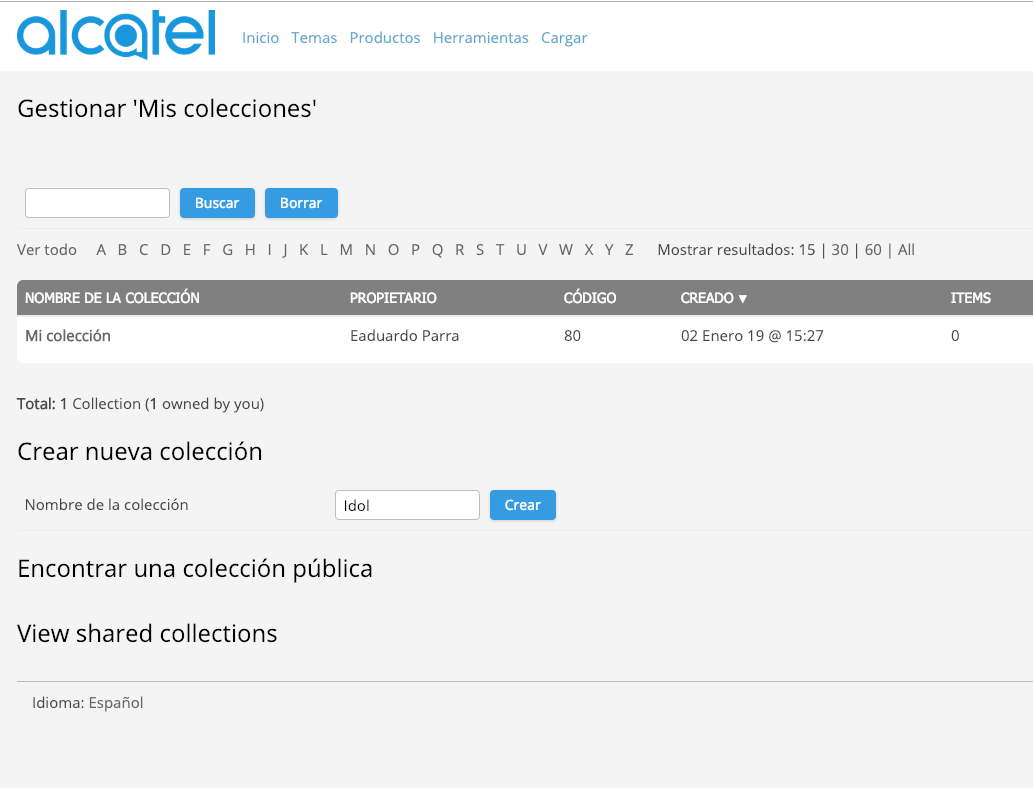Show 30 results per page

click(840, 250)
